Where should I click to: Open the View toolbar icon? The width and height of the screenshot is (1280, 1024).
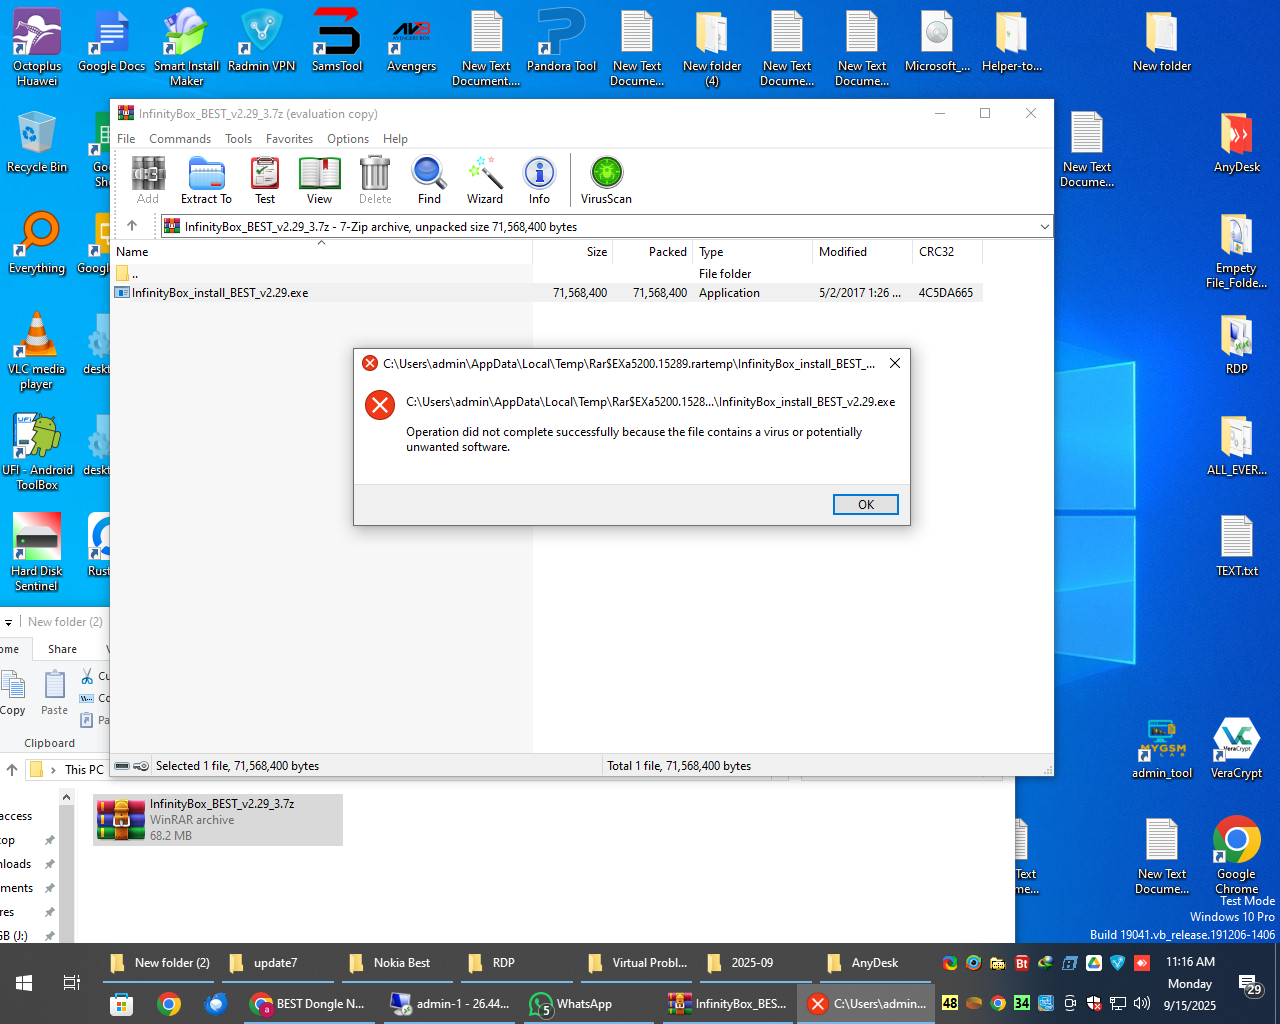320,180
